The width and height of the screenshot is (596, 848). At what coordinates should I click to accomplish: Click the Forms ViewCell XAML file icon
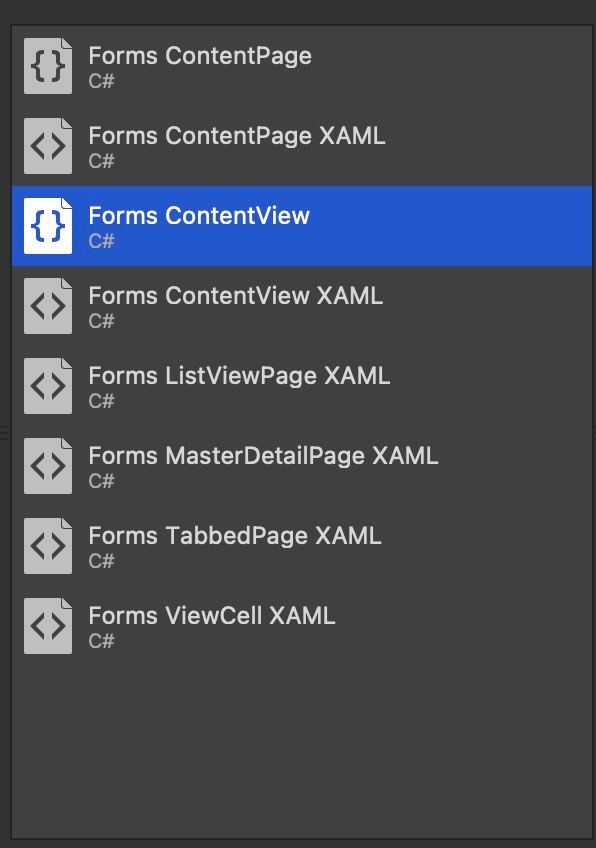point(48,626)
